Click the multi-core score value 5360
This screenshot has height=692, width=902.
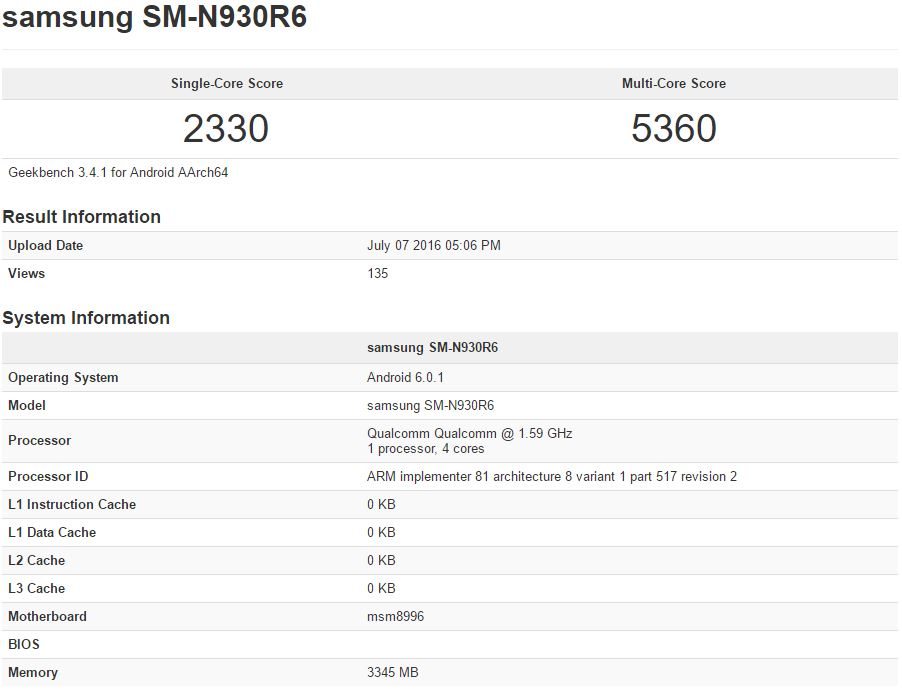pos(674,128)
